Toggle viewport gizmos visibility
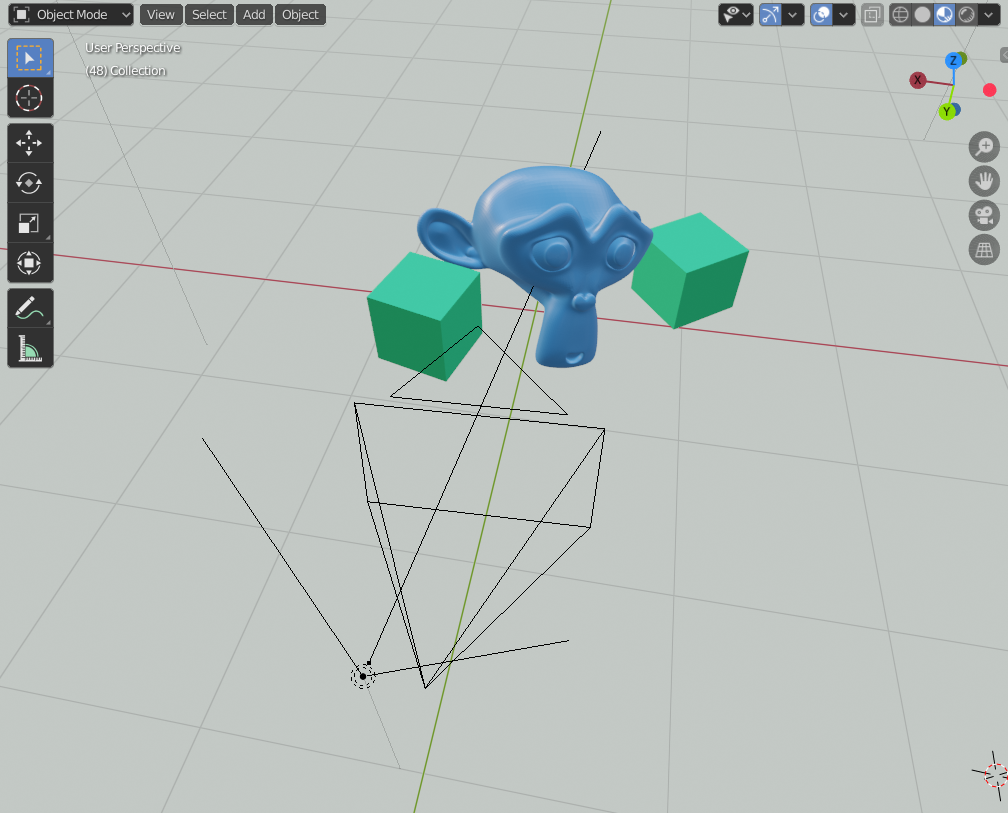The width and height of the screenshot is (1008, 813). (770, 15)
